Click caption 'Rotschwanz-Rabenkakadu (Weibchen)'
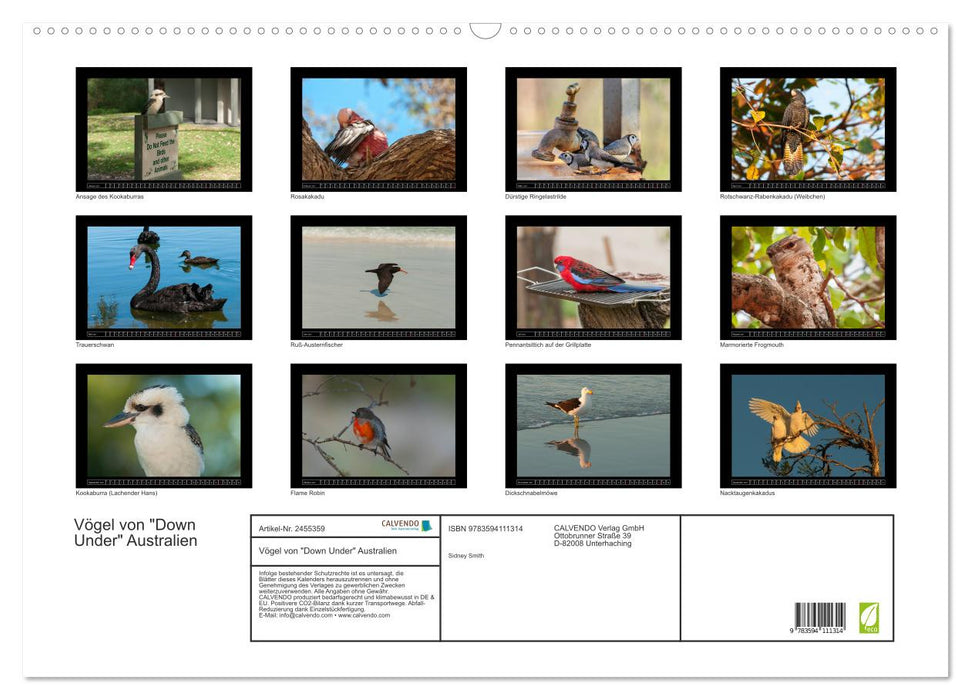971x700 pixels. [x=772, y=196]
